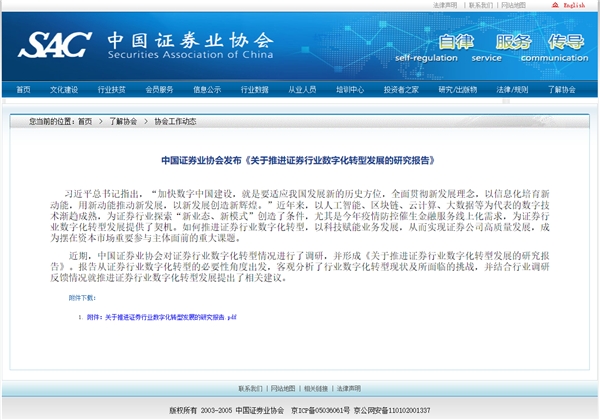This screenshot has width=600, height=420.
Task: Open footer 法律声明 link
Action: (349, 389)
